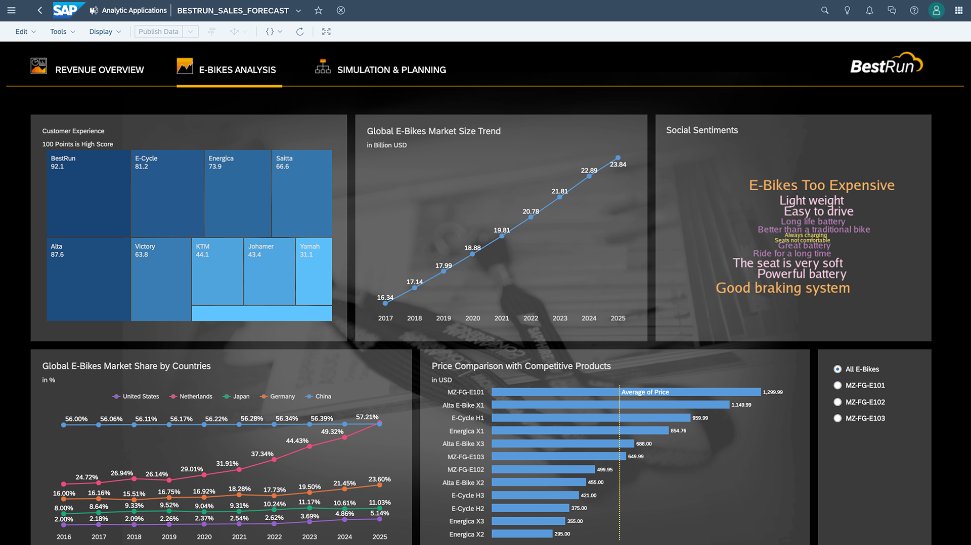Screen dimensions: 971x545
Task: Click the Victory 63.8 treemap tile
Action: coord(161,279)
